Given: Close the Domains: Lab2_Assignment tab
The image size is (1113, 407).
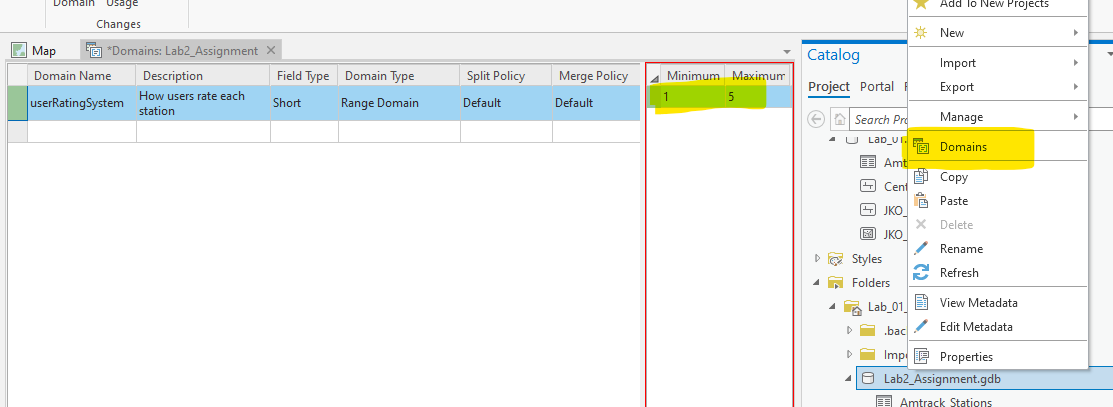Looking at the screenshot, I should tap(271, 50).
